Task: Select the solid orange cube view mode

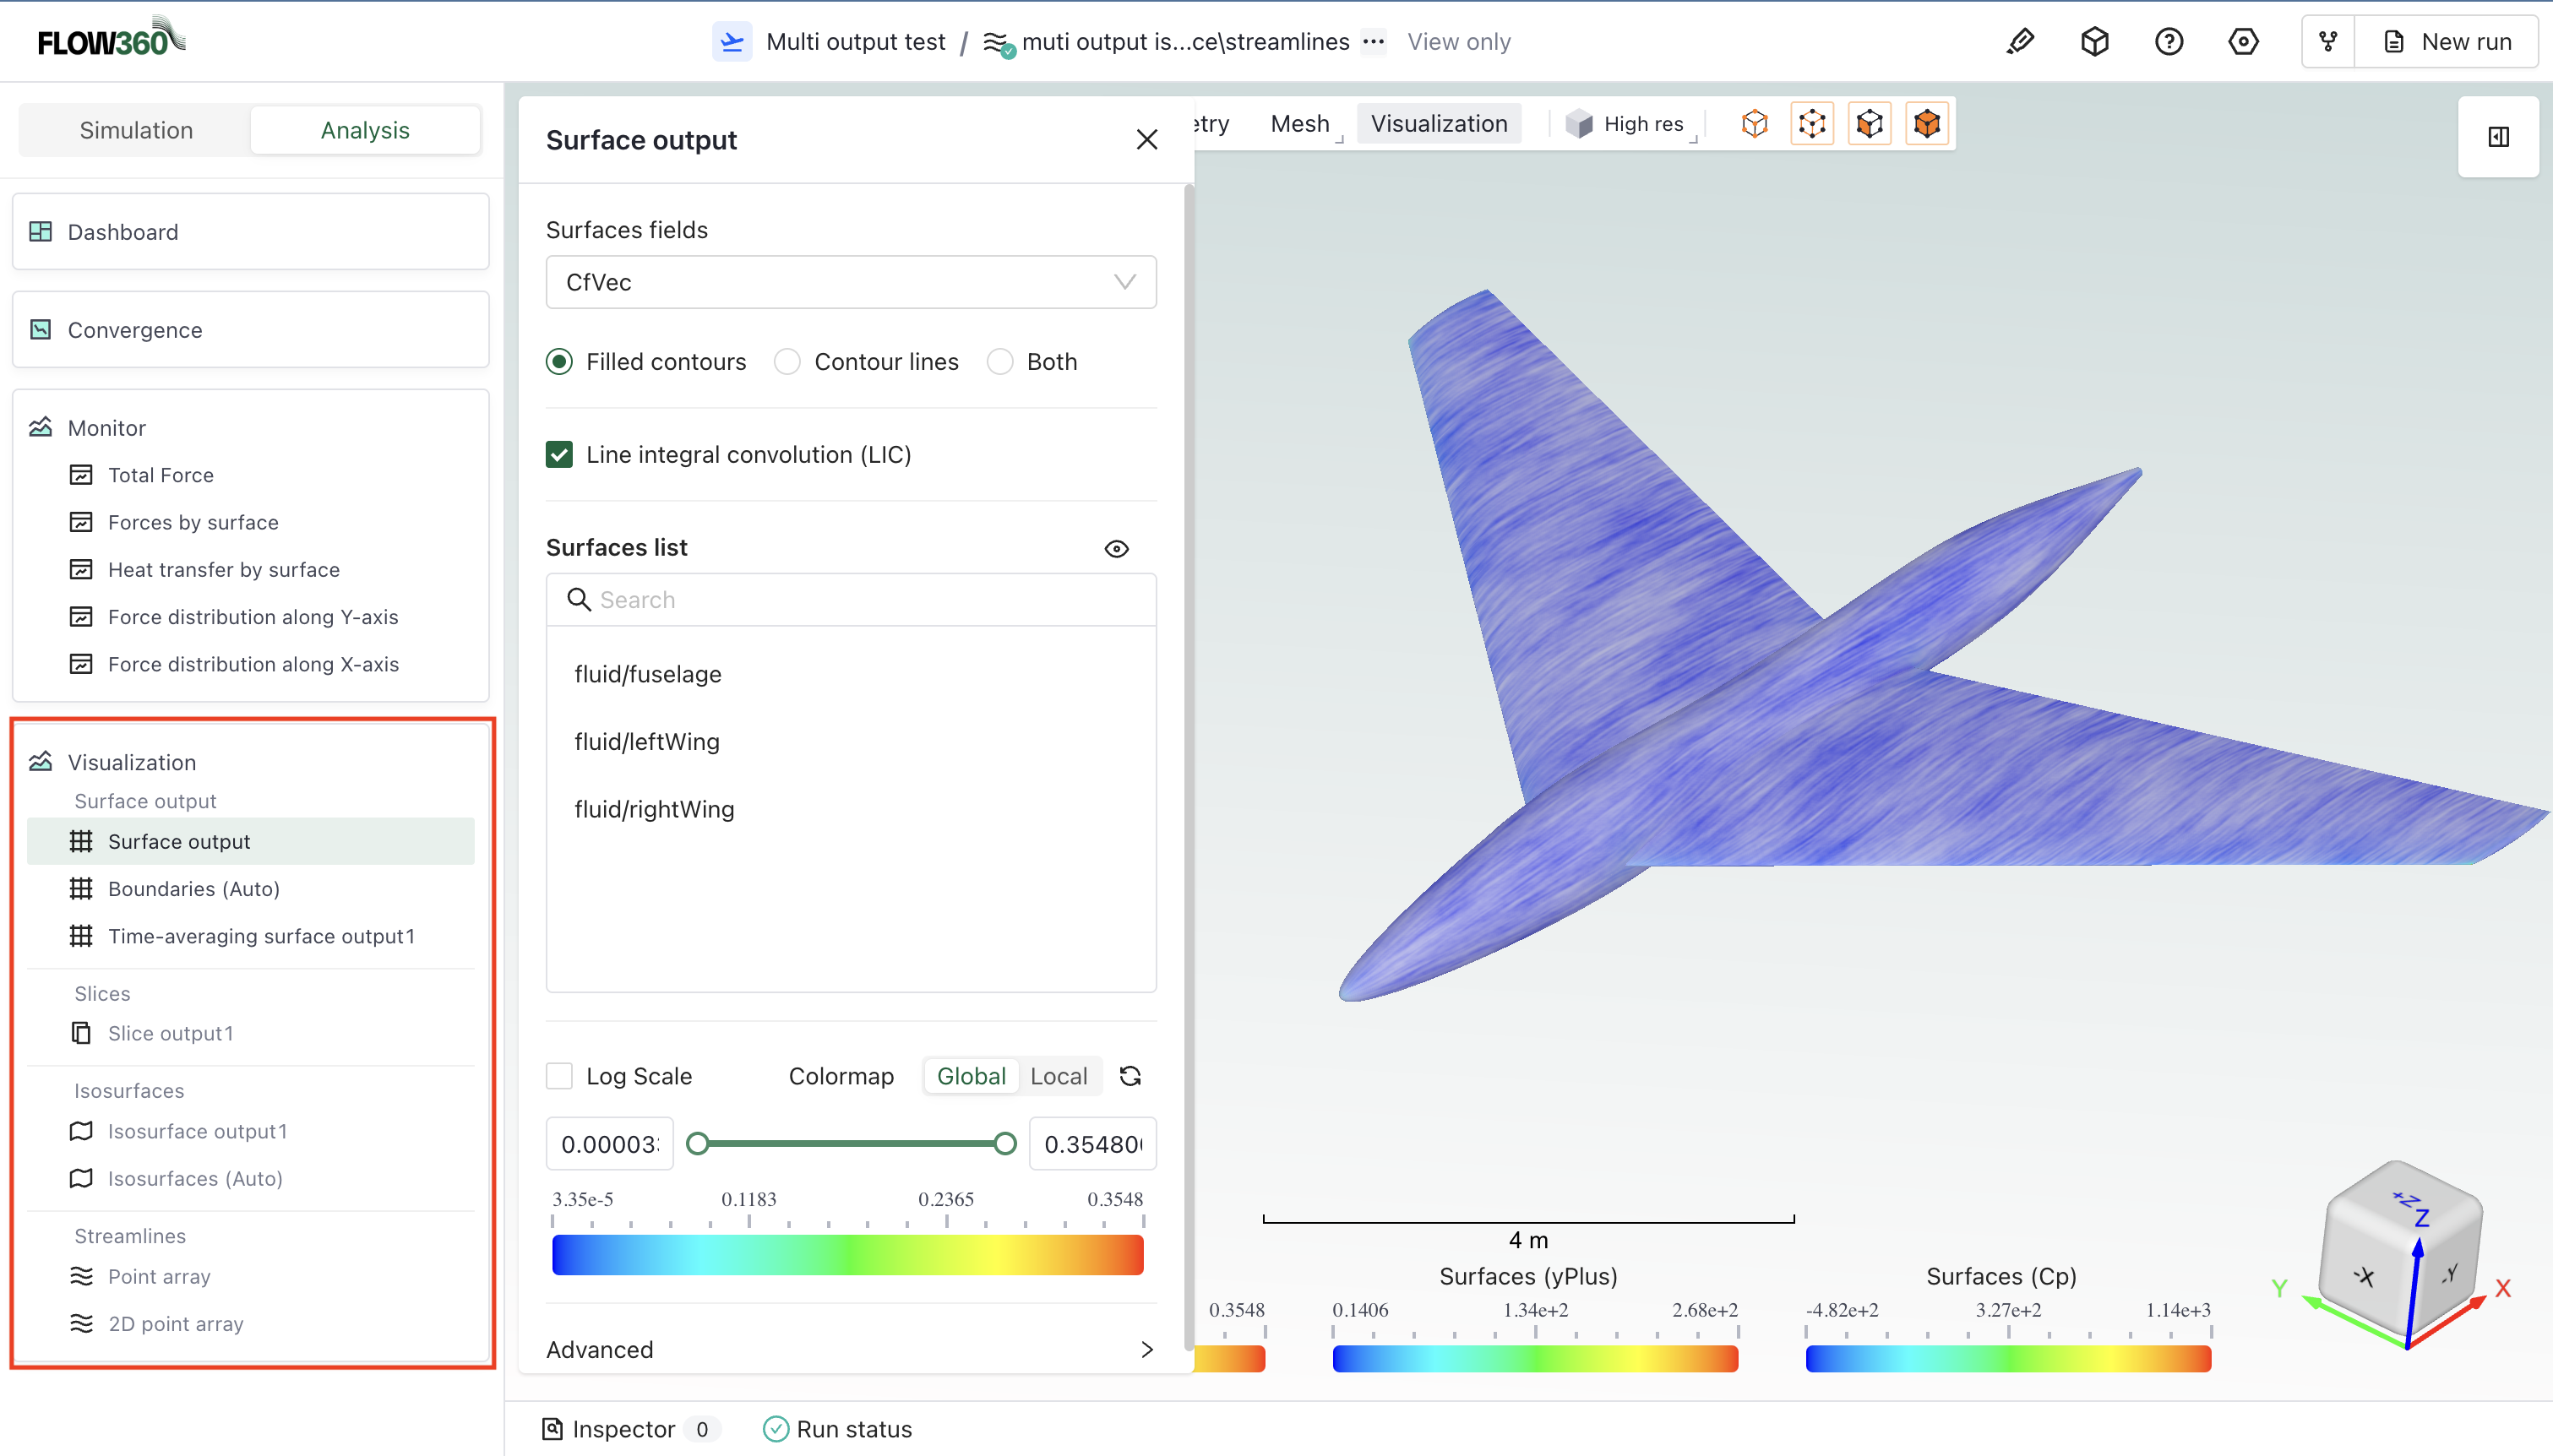Action: pos(1926,124)
